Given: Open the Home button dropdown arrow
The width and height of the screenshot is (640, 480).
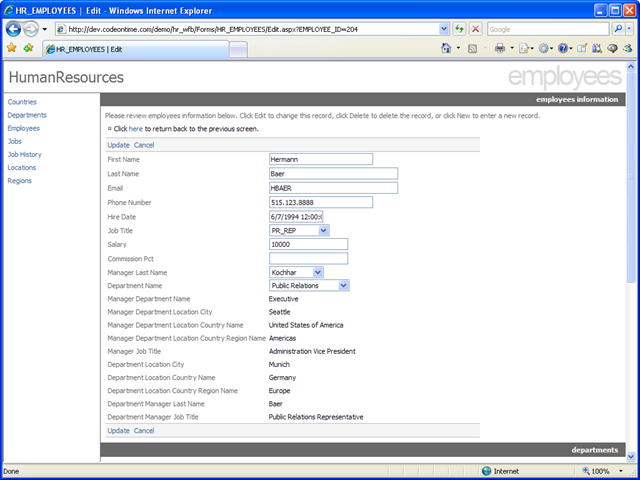Looking at the screenshot, I should click(x=458, y=48).
